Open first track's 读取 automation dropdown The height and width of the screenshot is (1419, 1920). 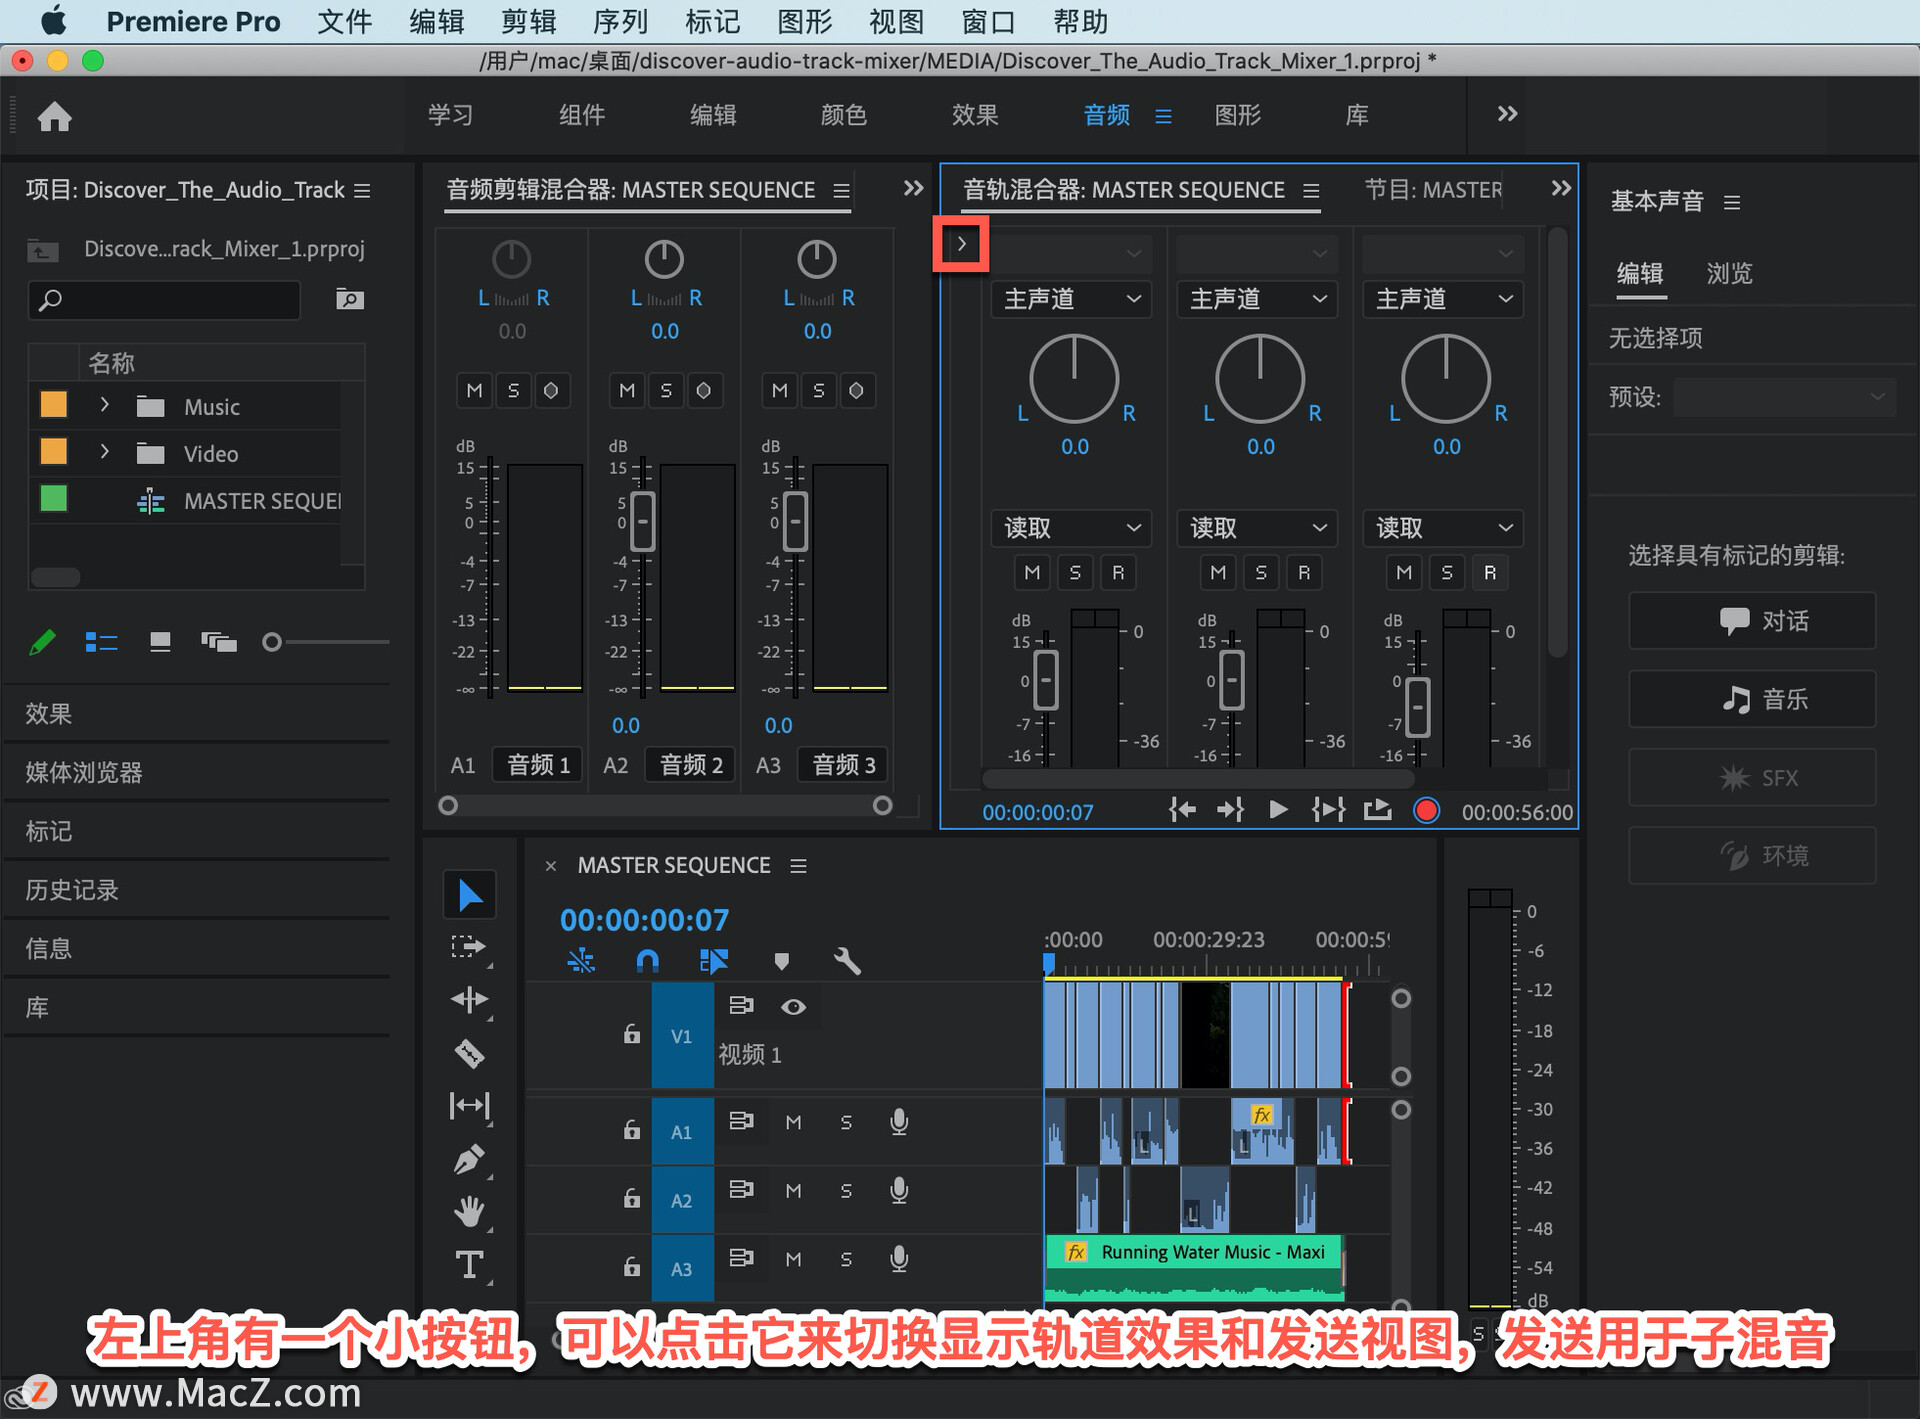coord(1071,528)
